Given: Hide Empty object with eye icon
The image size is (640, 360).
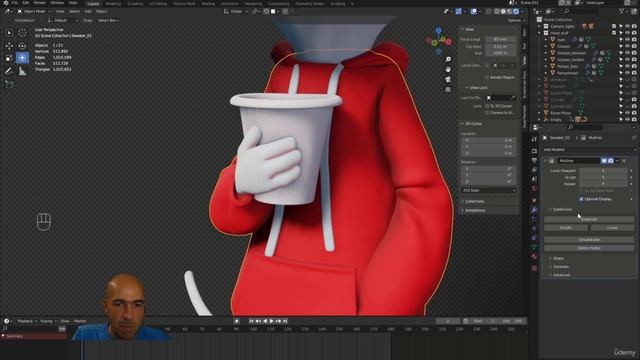Looking at the screenshot, I should pos(627,120).
